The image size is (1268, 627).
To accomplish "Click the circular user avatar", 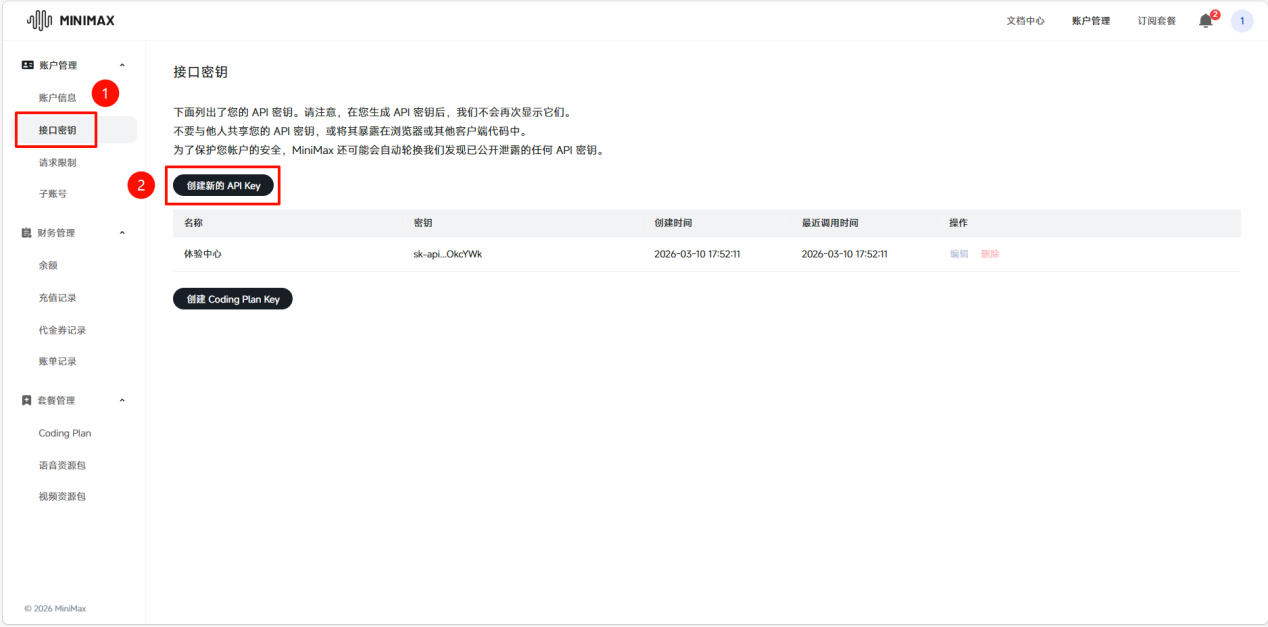I will point(1241,20).
